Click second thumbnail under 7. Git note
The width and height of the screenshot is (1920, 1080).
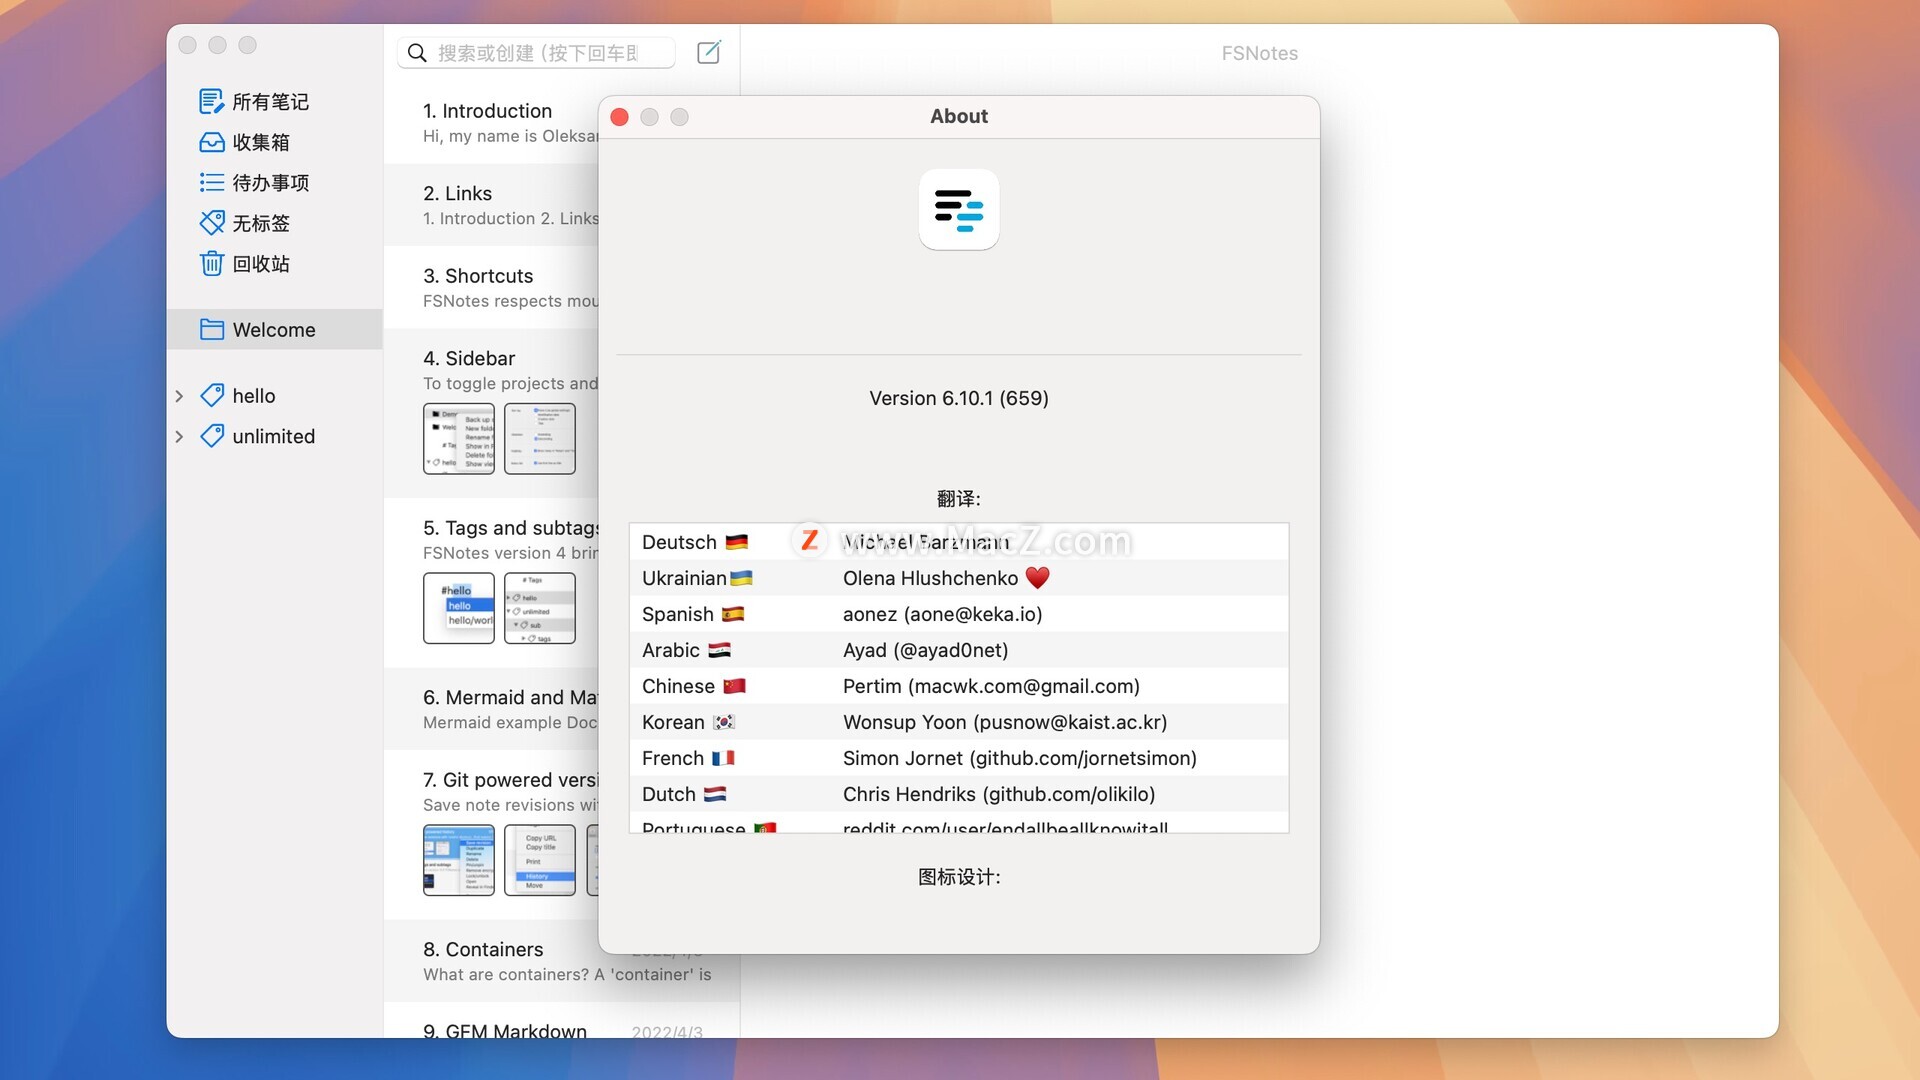pyautogui.click(x=540, y=860)
